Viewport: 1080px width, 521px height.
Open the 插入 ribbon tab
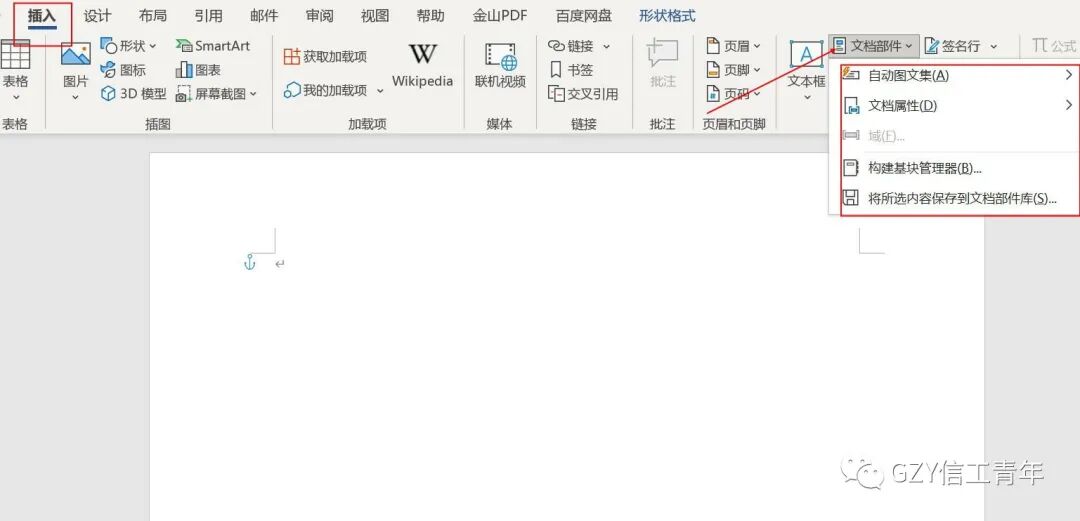42,16
